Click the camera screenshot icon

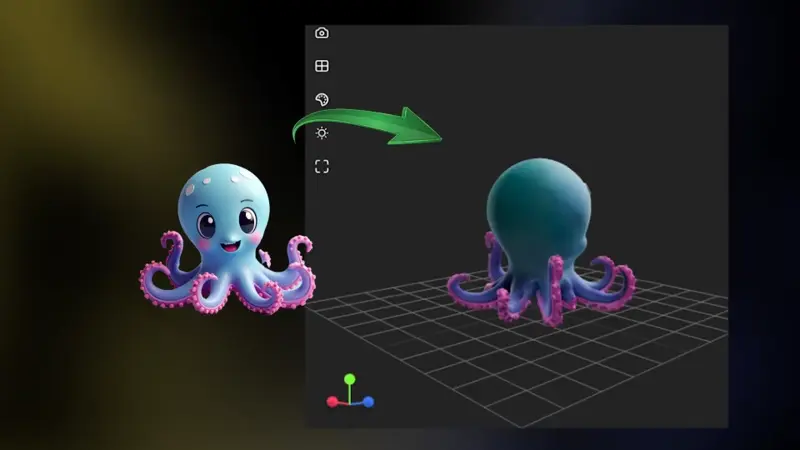322,33
